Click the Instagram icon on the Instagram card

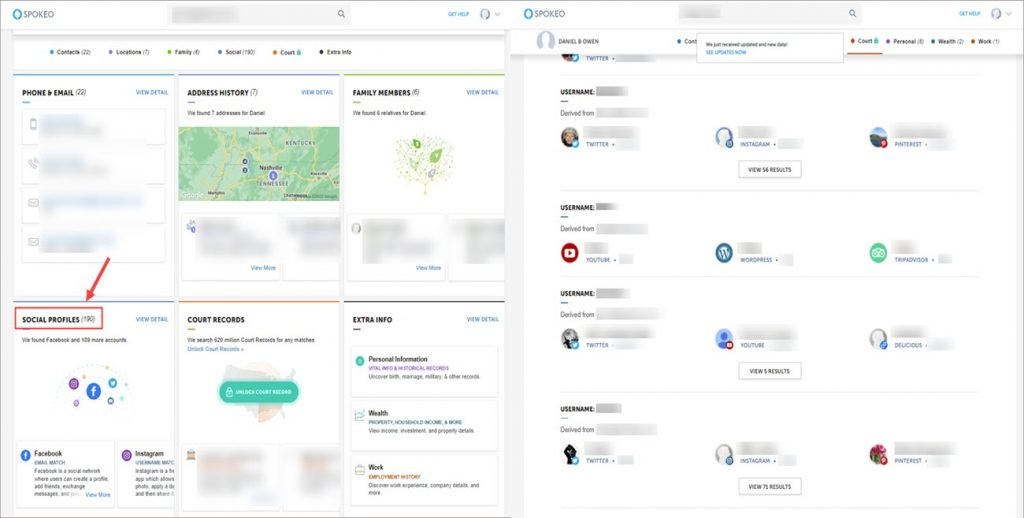pyautogui.click(x=127, y=455)
